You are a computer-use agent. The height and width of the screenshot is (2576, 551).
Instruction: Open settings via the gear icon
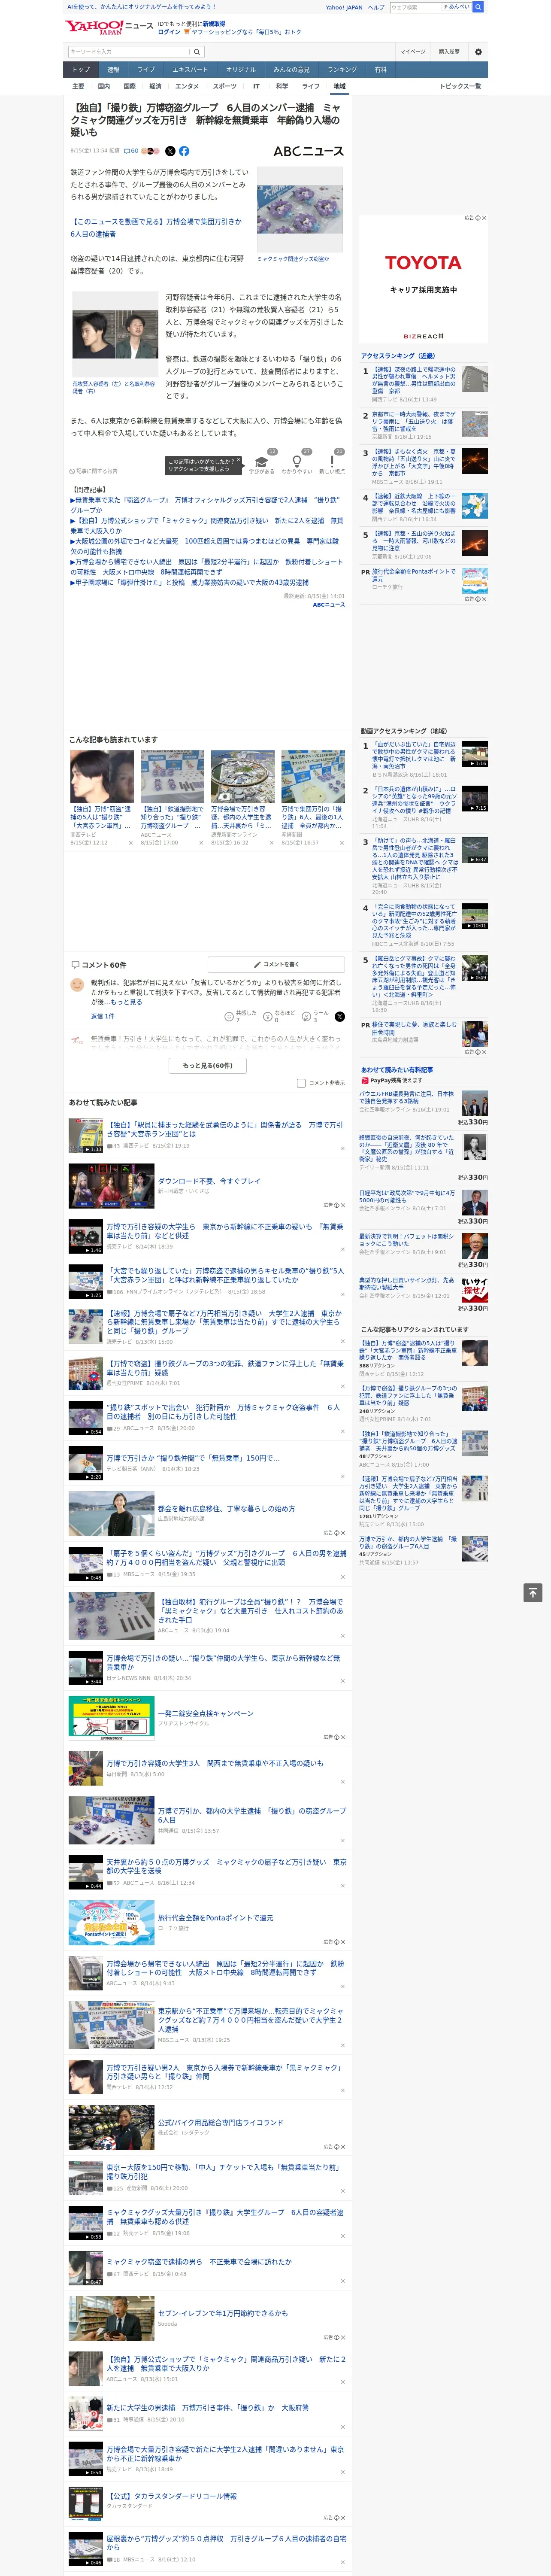pos(478,52)
